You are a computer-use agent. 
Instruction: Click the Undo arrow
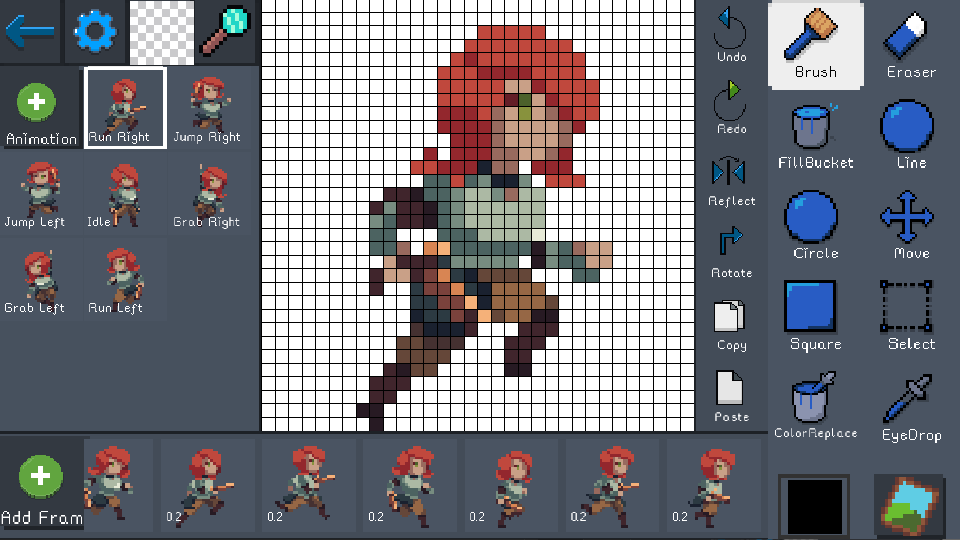(731, 36)
